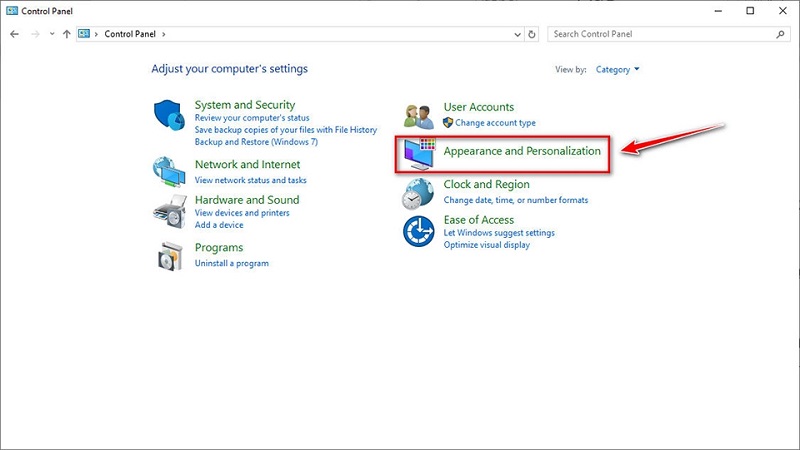Go up one folder level
The width and height of the screenshot is (800, 450).
(67, 34)
